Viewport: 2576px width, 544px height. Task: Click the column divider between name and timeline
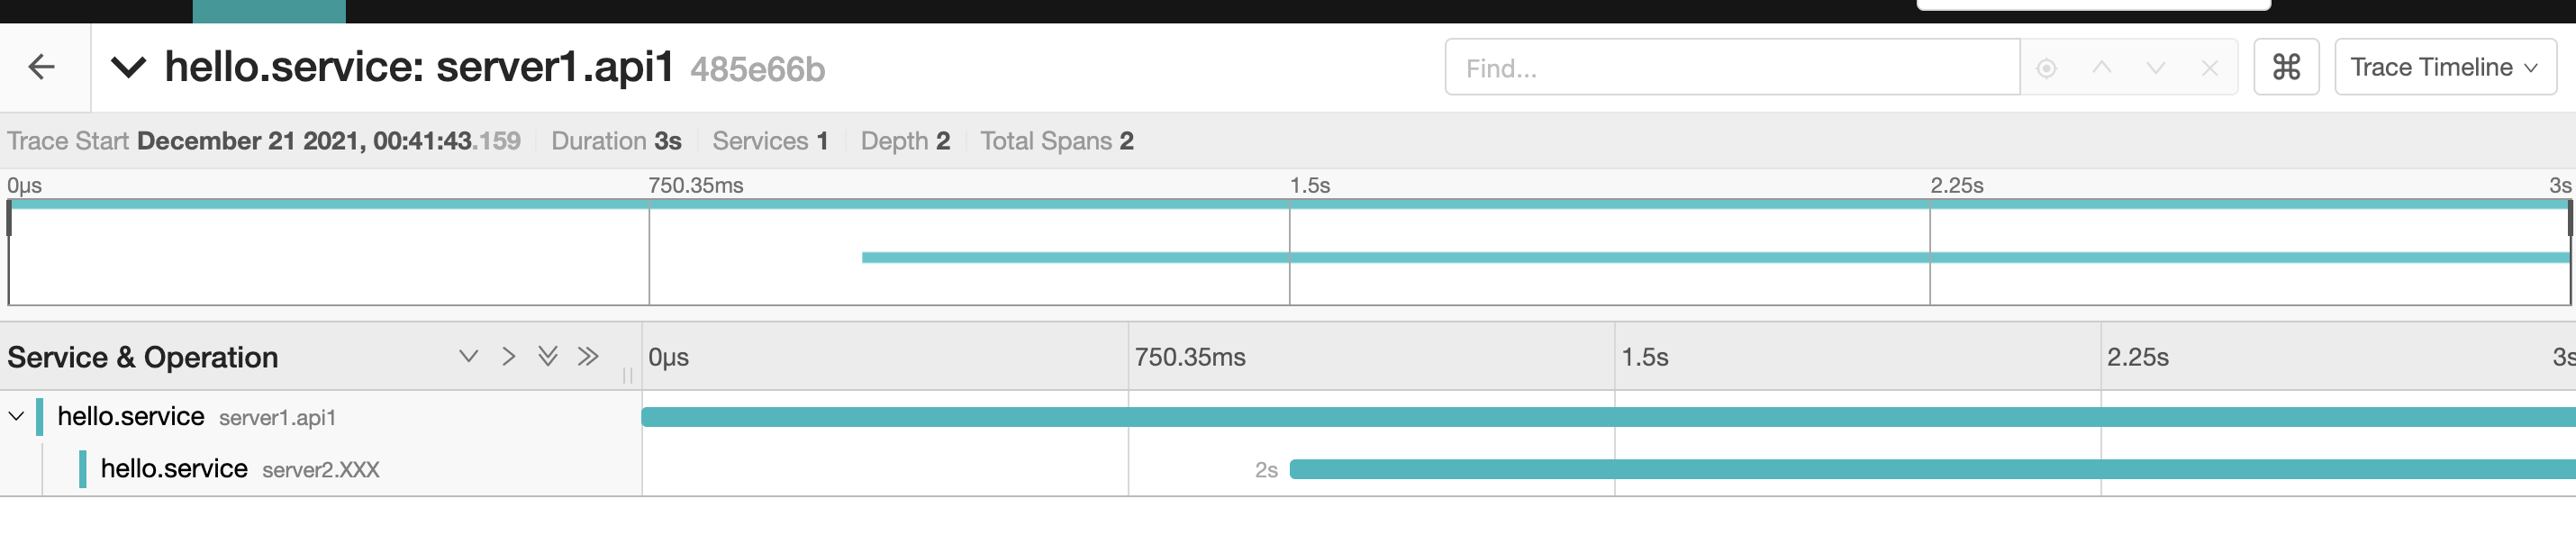point(628,376)
